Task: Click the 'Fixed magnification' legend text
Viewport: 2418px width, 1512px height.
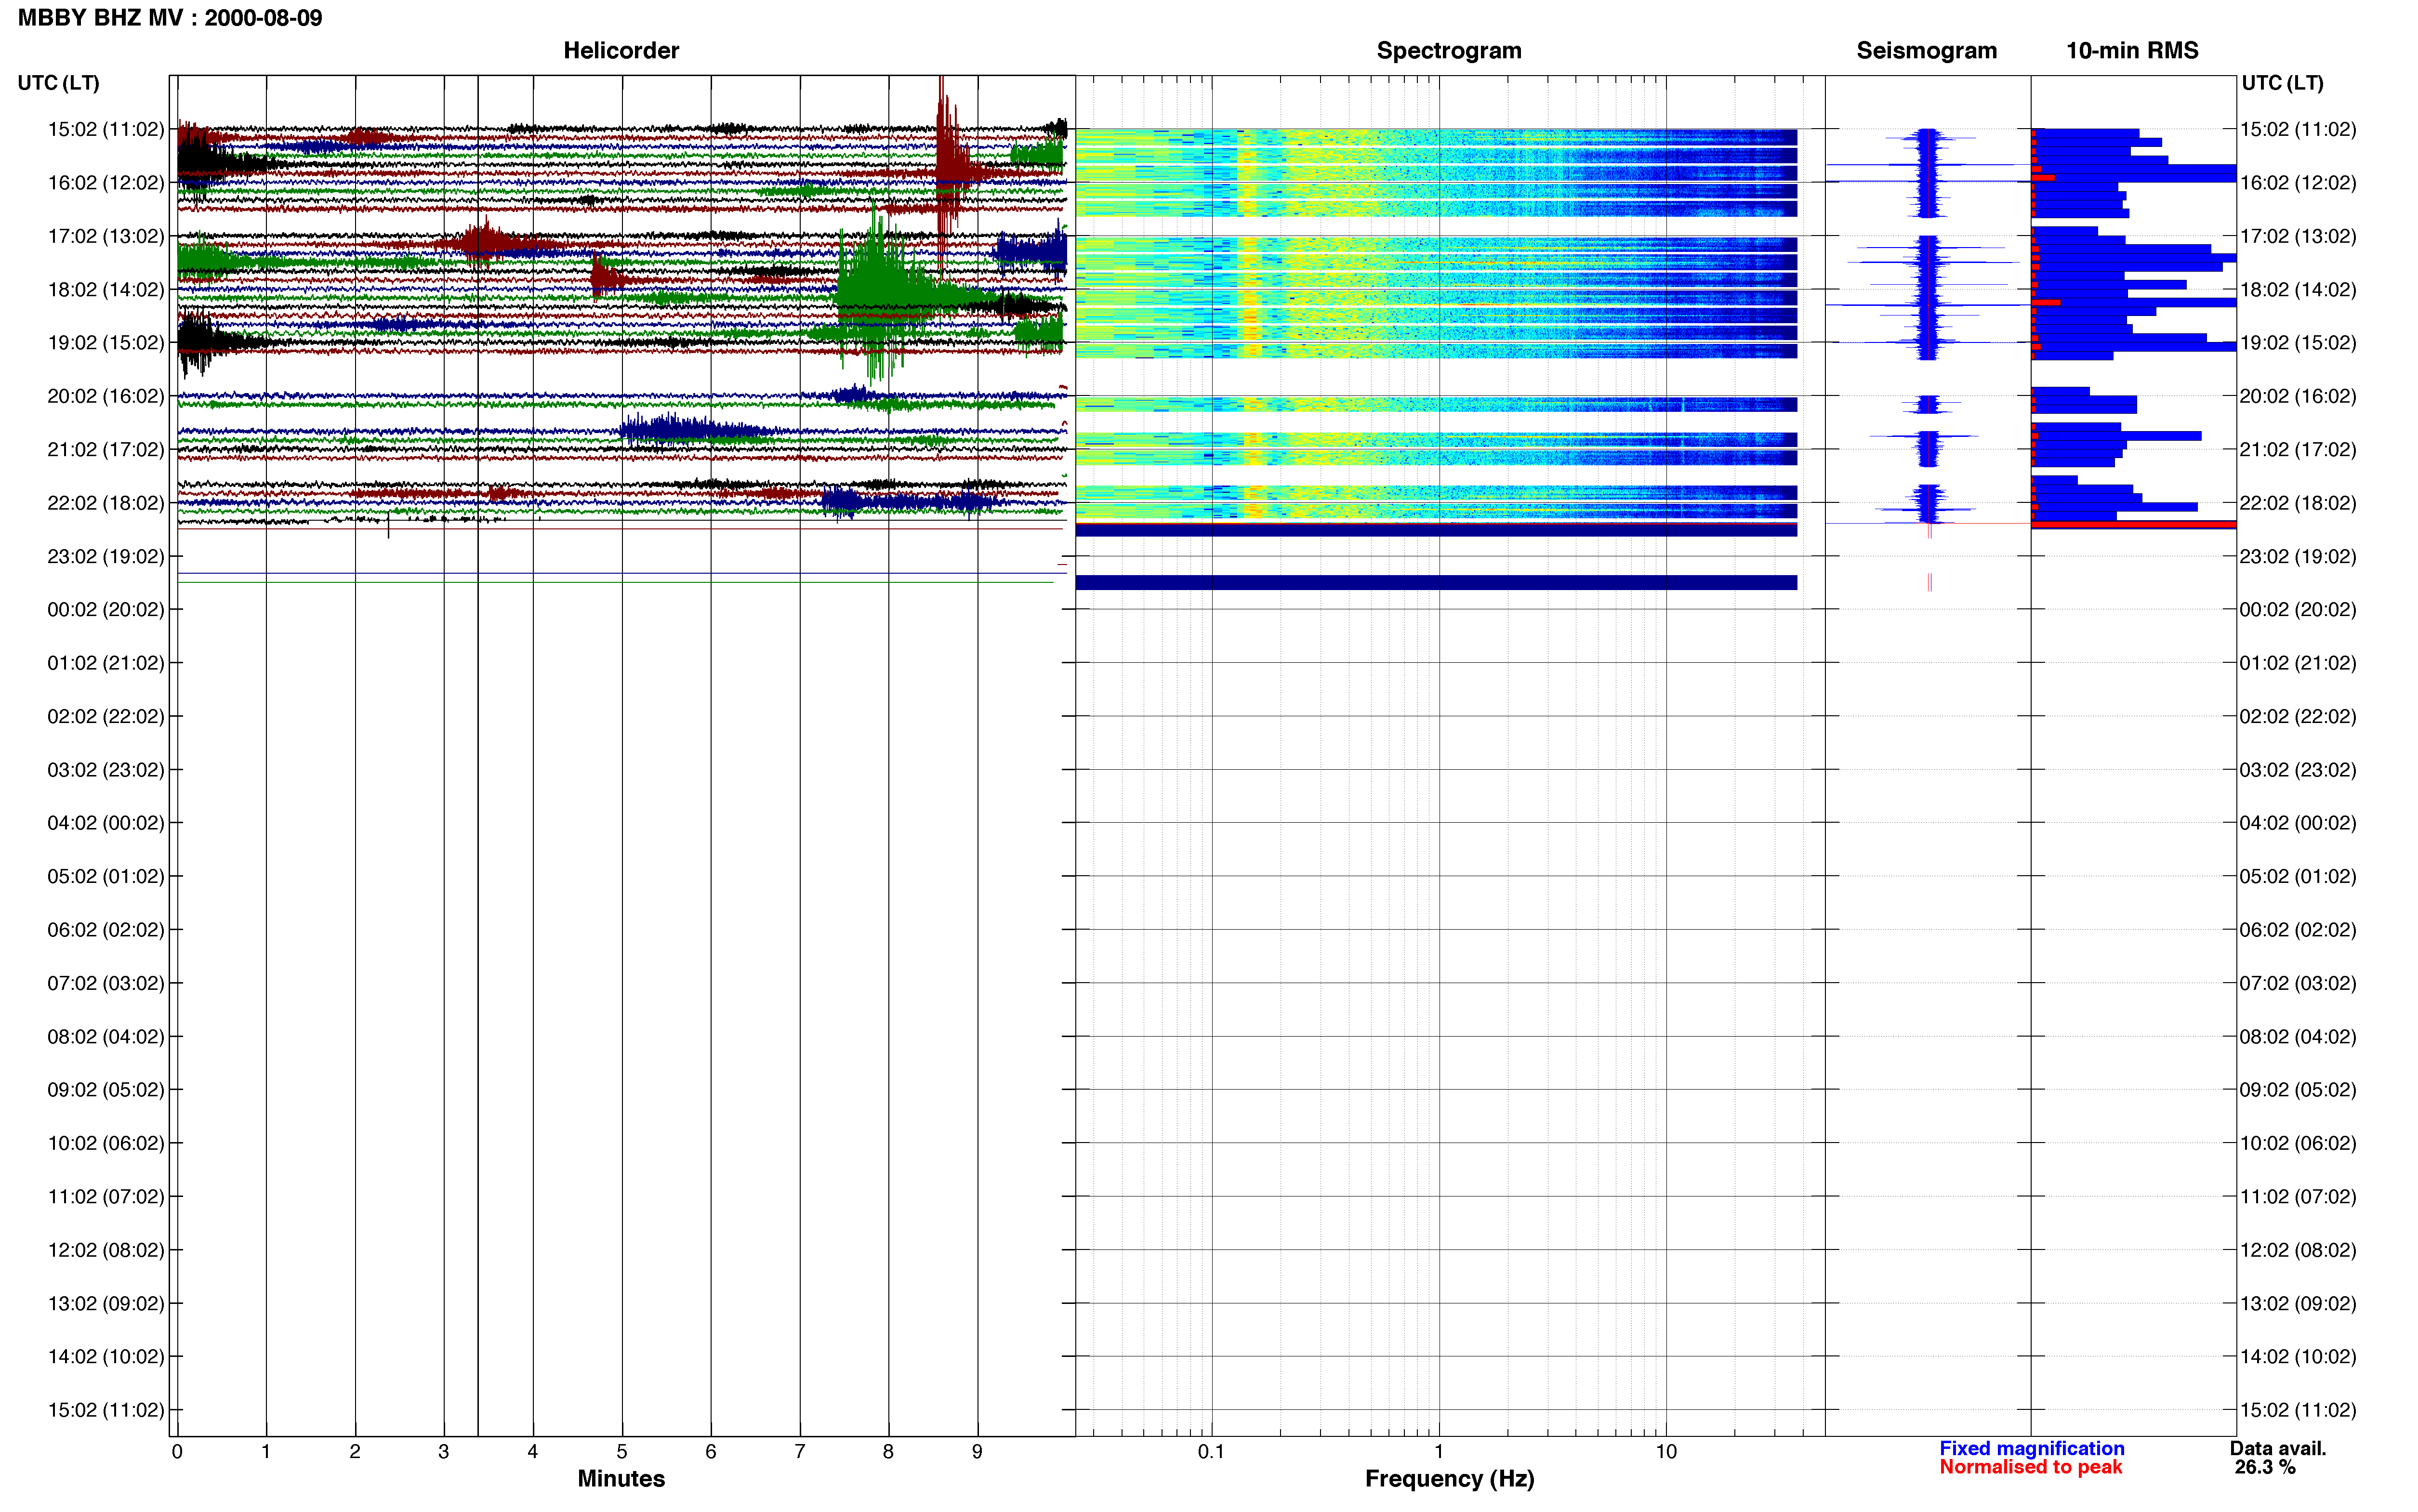Action: point(2032,1448)
